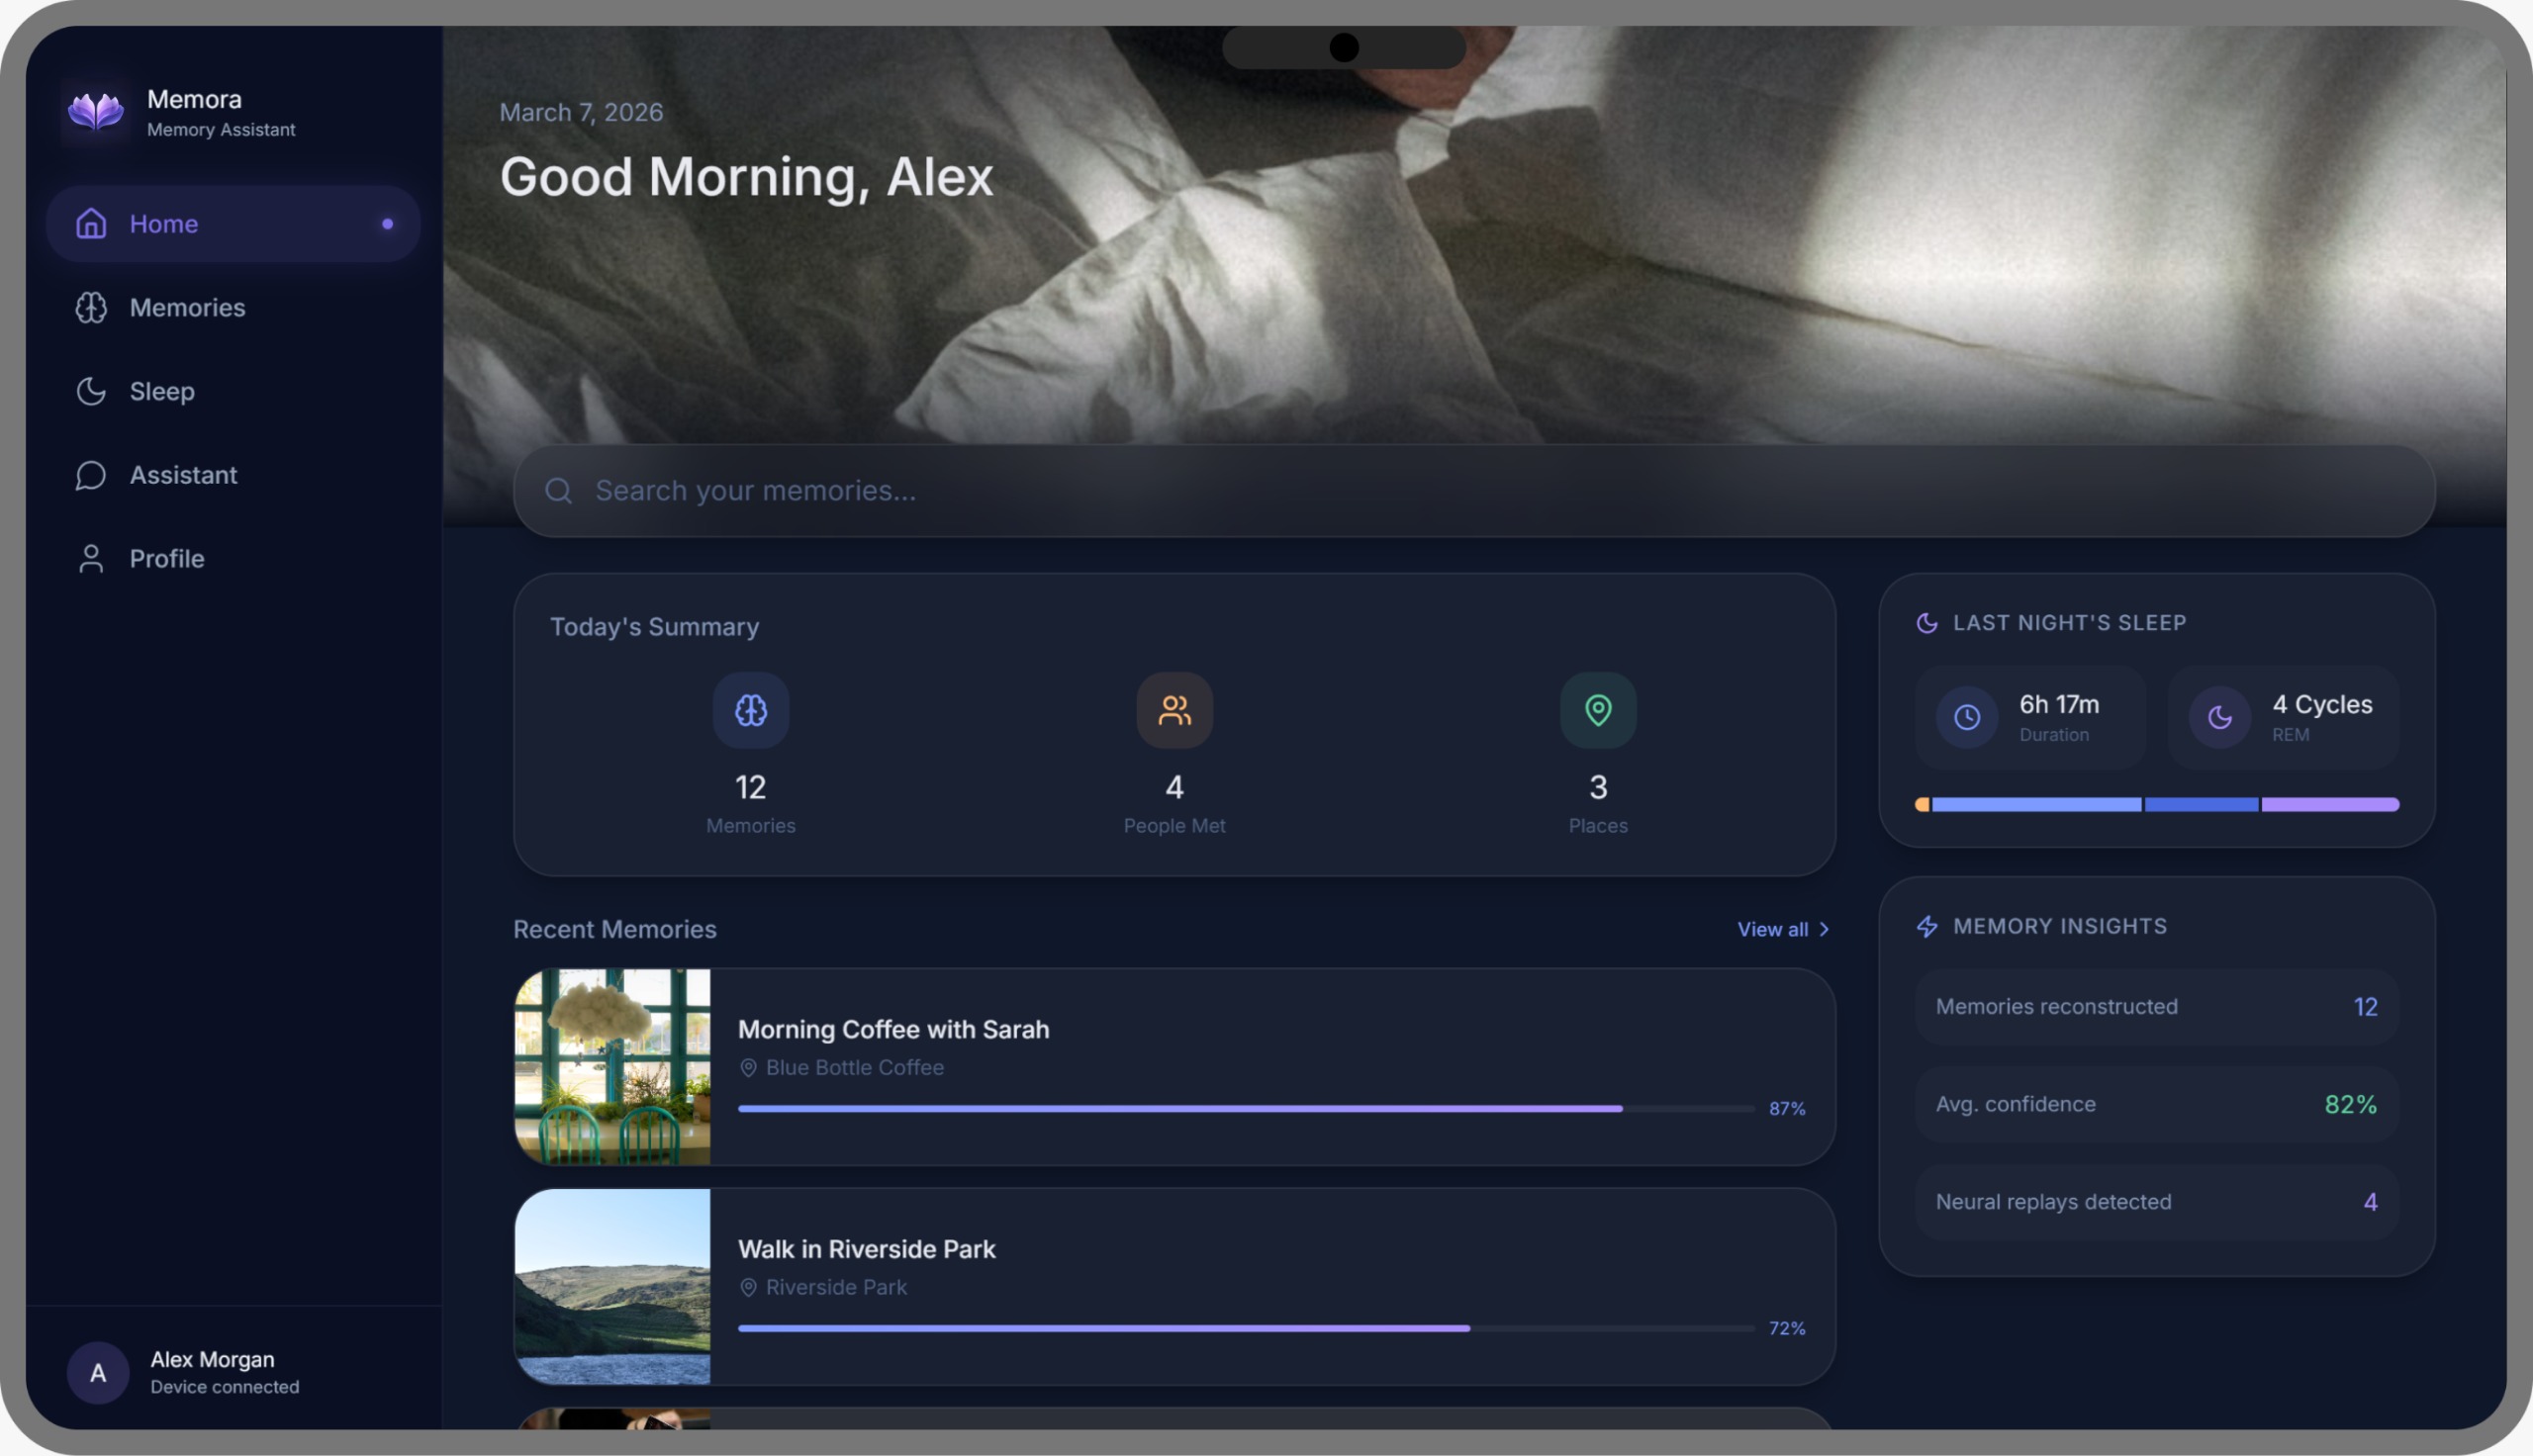Click the clock icon beside sleep duration
The height and width of the screenshot is (1456, 2533).
1966,717
